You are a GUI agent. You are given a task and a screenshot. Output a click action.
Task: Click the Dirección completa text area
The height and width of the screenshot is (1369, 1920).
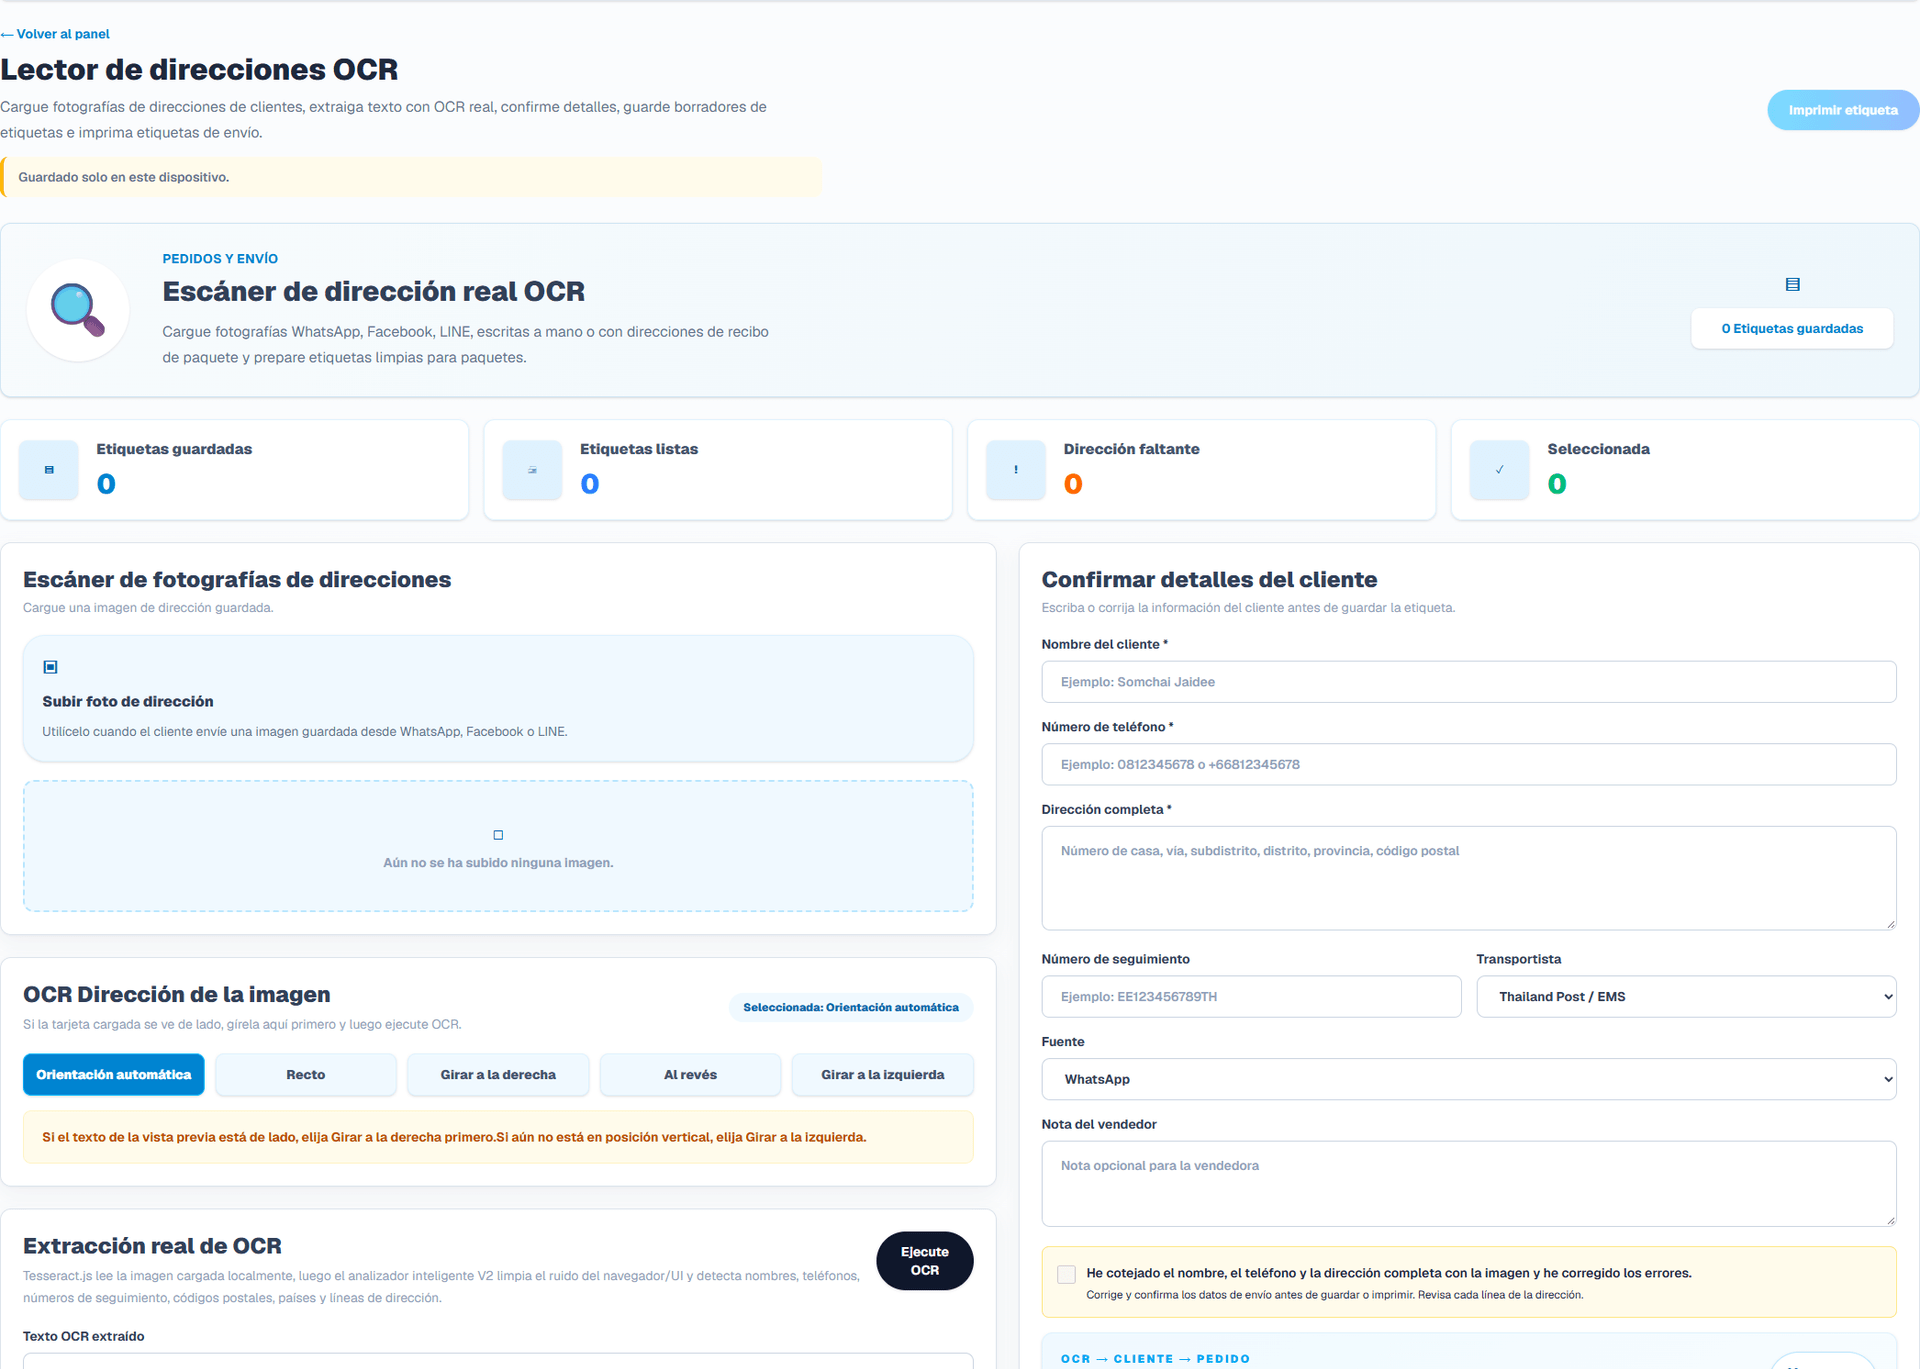point(1468,878)
